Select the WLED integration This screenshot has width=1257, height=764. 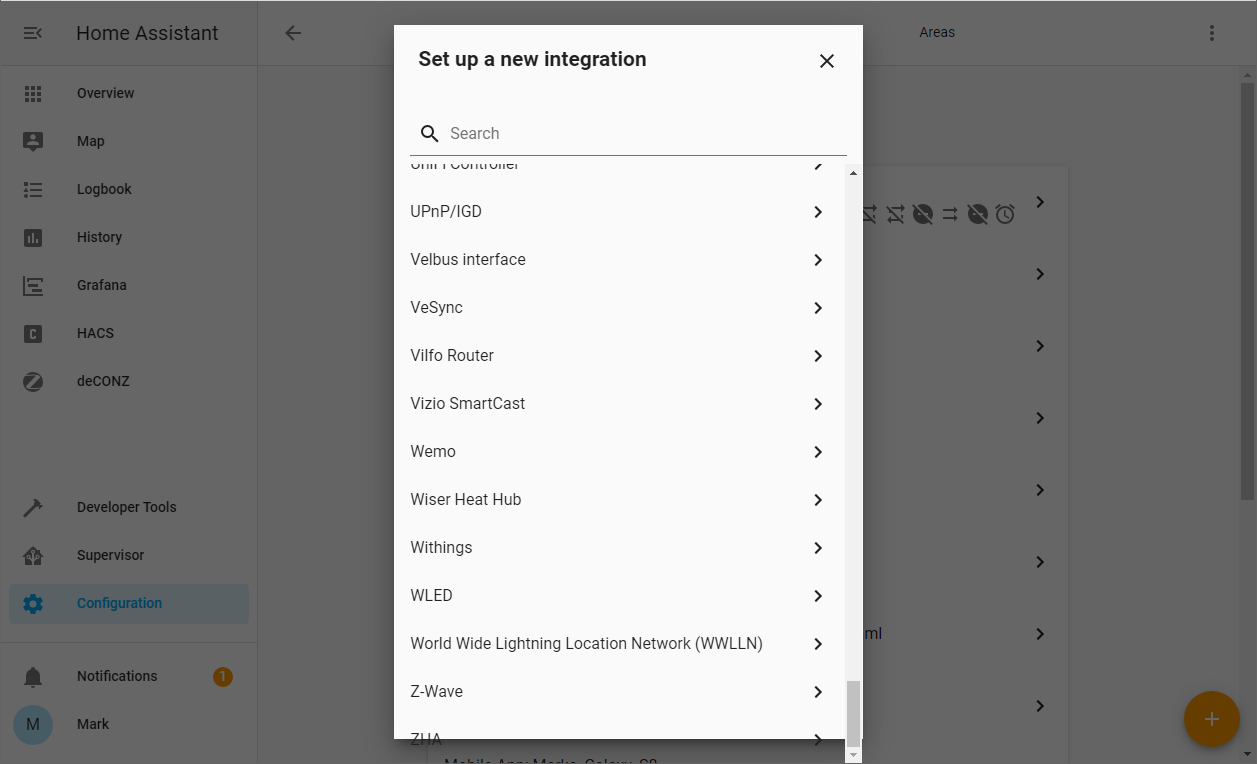tap(618, 596)
